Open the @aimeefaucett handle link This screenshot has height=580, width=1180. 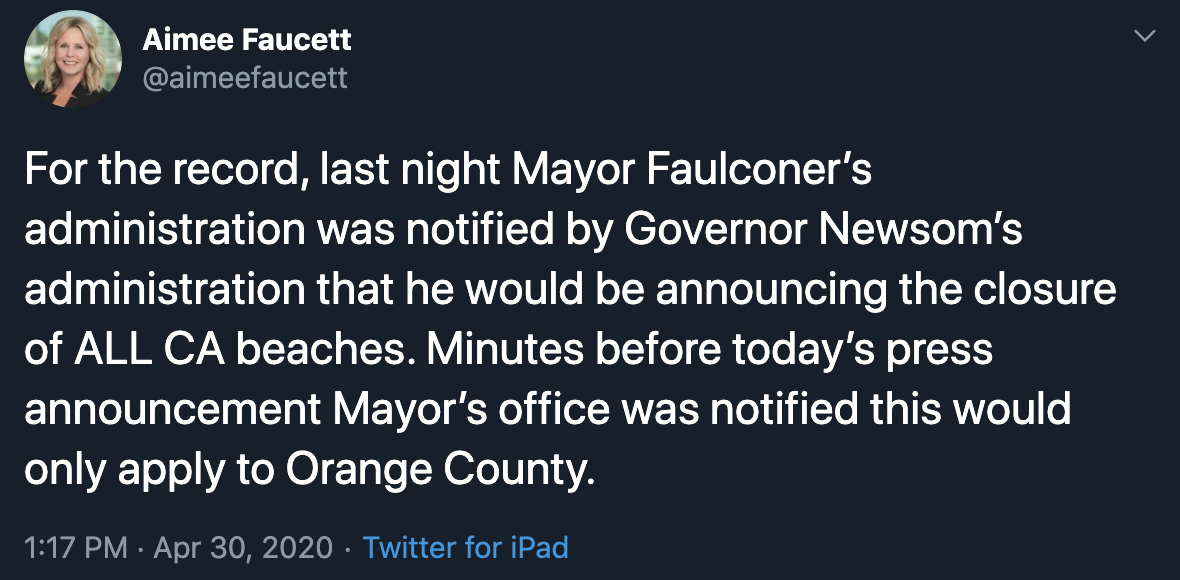245,77
